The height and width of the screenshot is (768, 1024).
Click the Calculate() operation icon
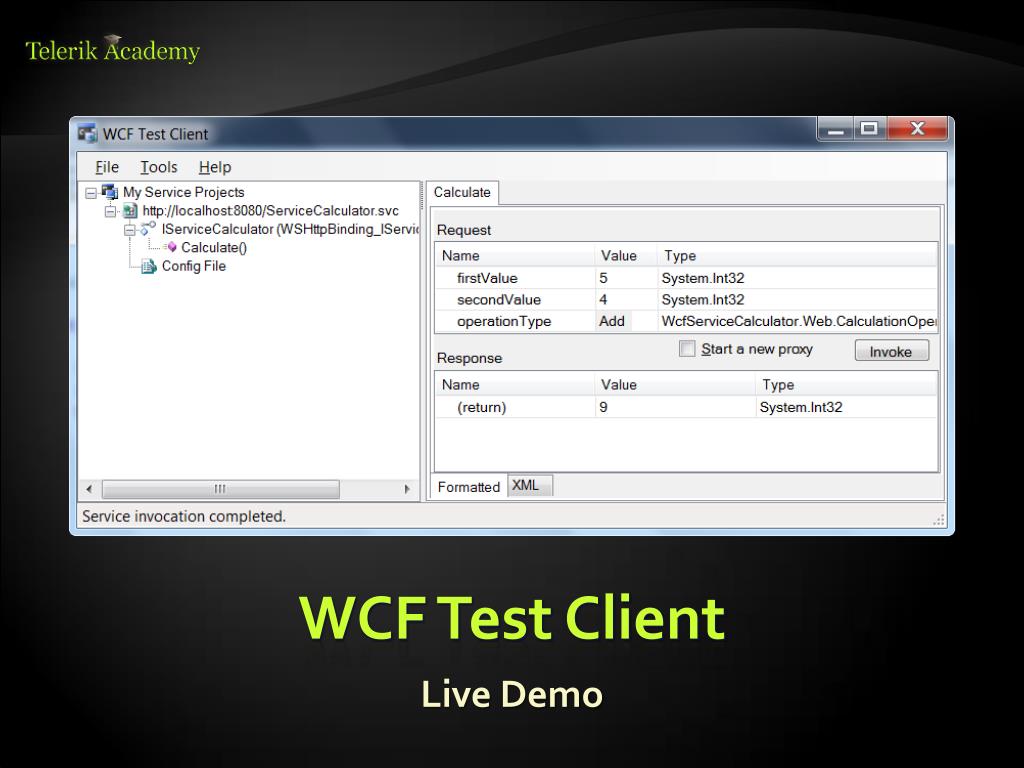pyautogui.click(x=171, y=247)
